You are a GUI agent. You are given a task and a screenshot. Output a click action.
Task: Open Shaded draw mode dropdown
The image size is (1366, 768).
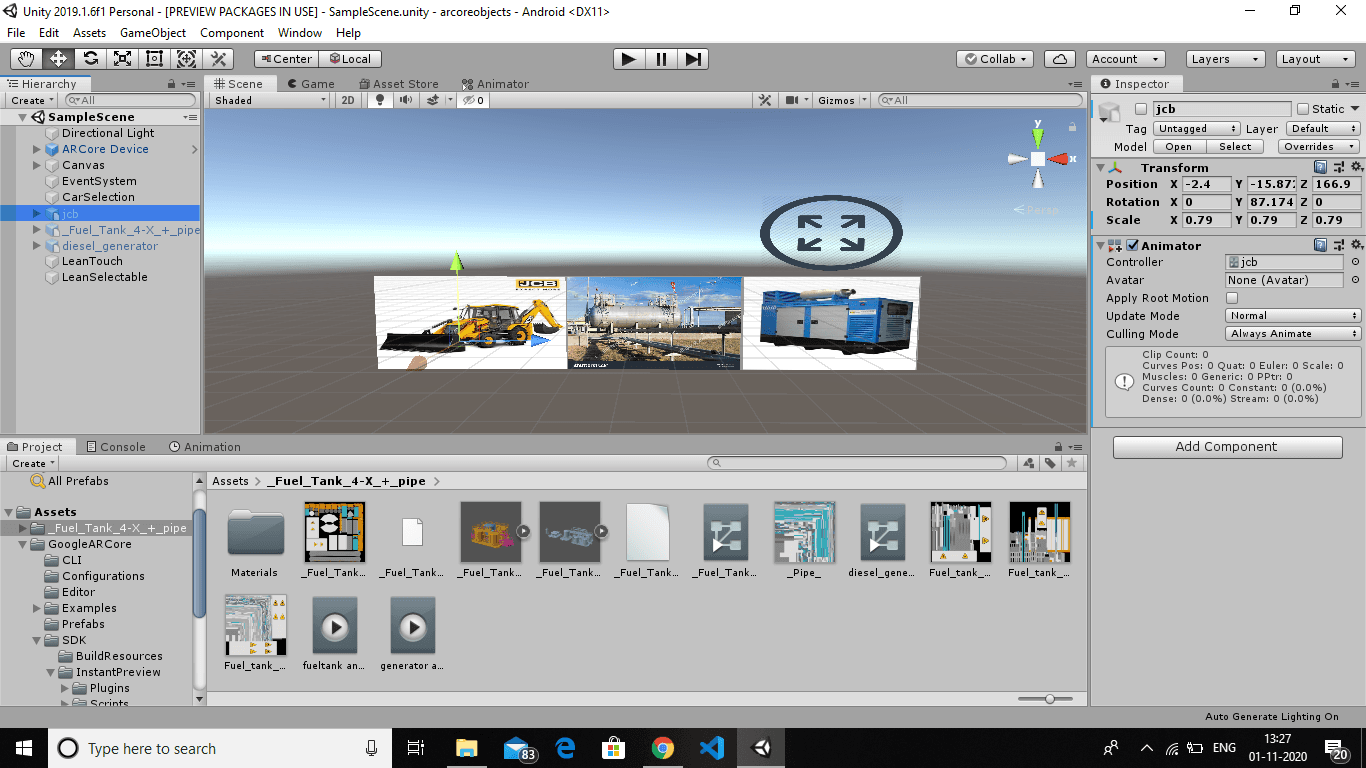coord(271,100)
